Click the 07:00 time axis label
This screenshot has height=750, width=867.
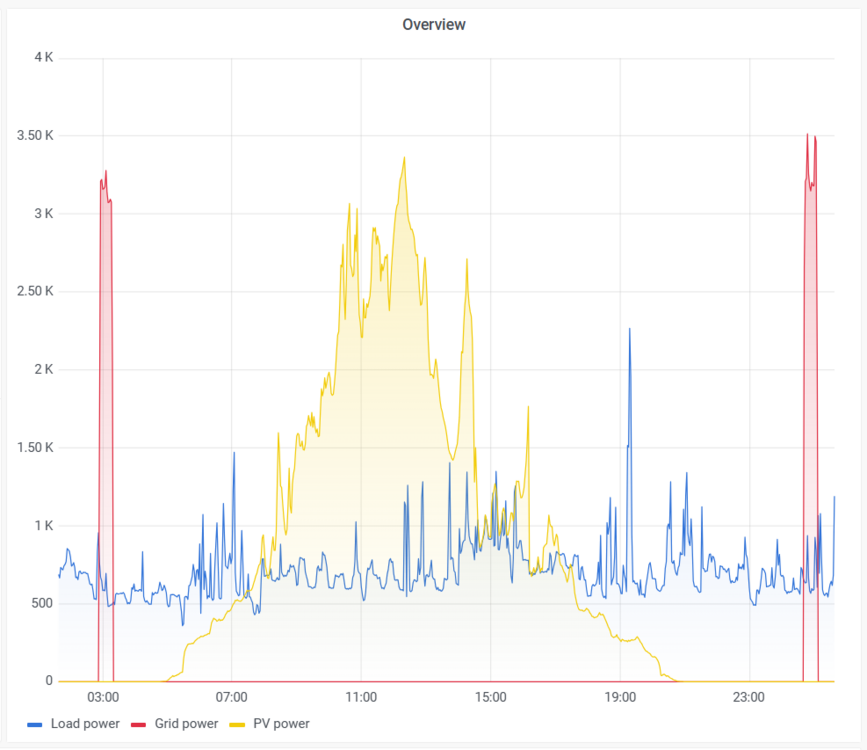click(231, 697)
